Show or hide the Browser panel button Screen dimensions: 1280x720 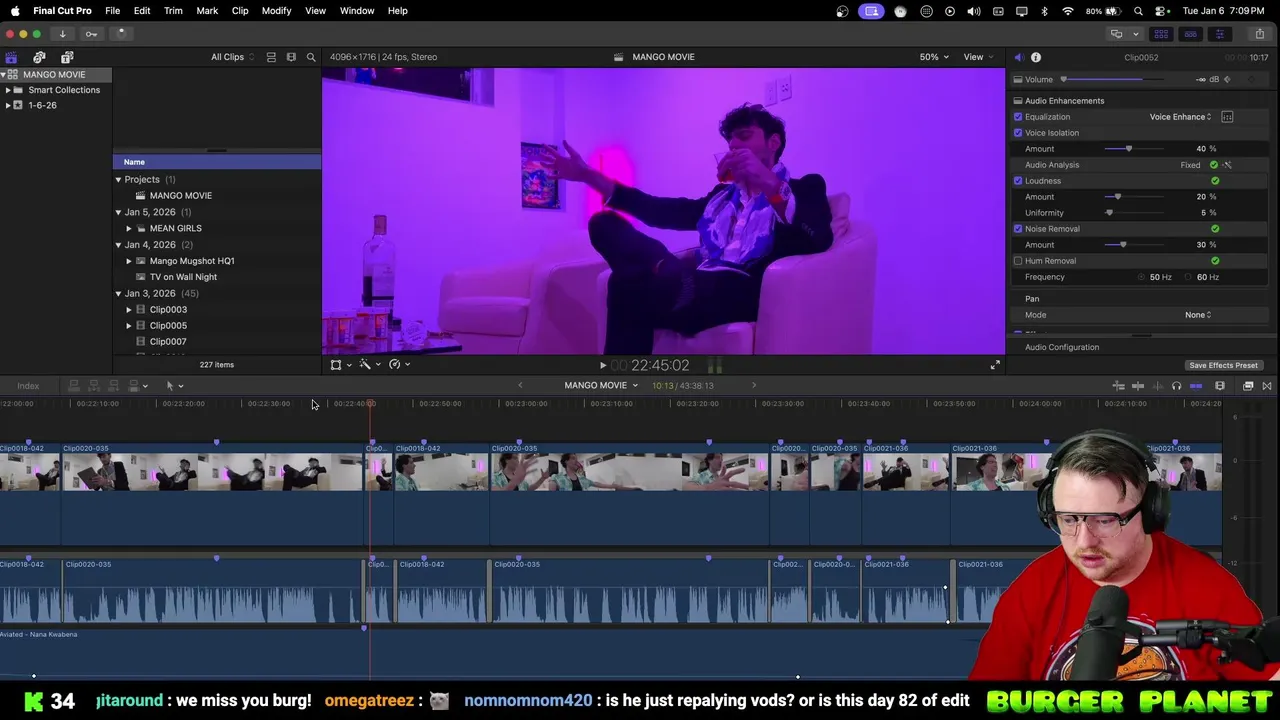click(x=1161, y=34)
